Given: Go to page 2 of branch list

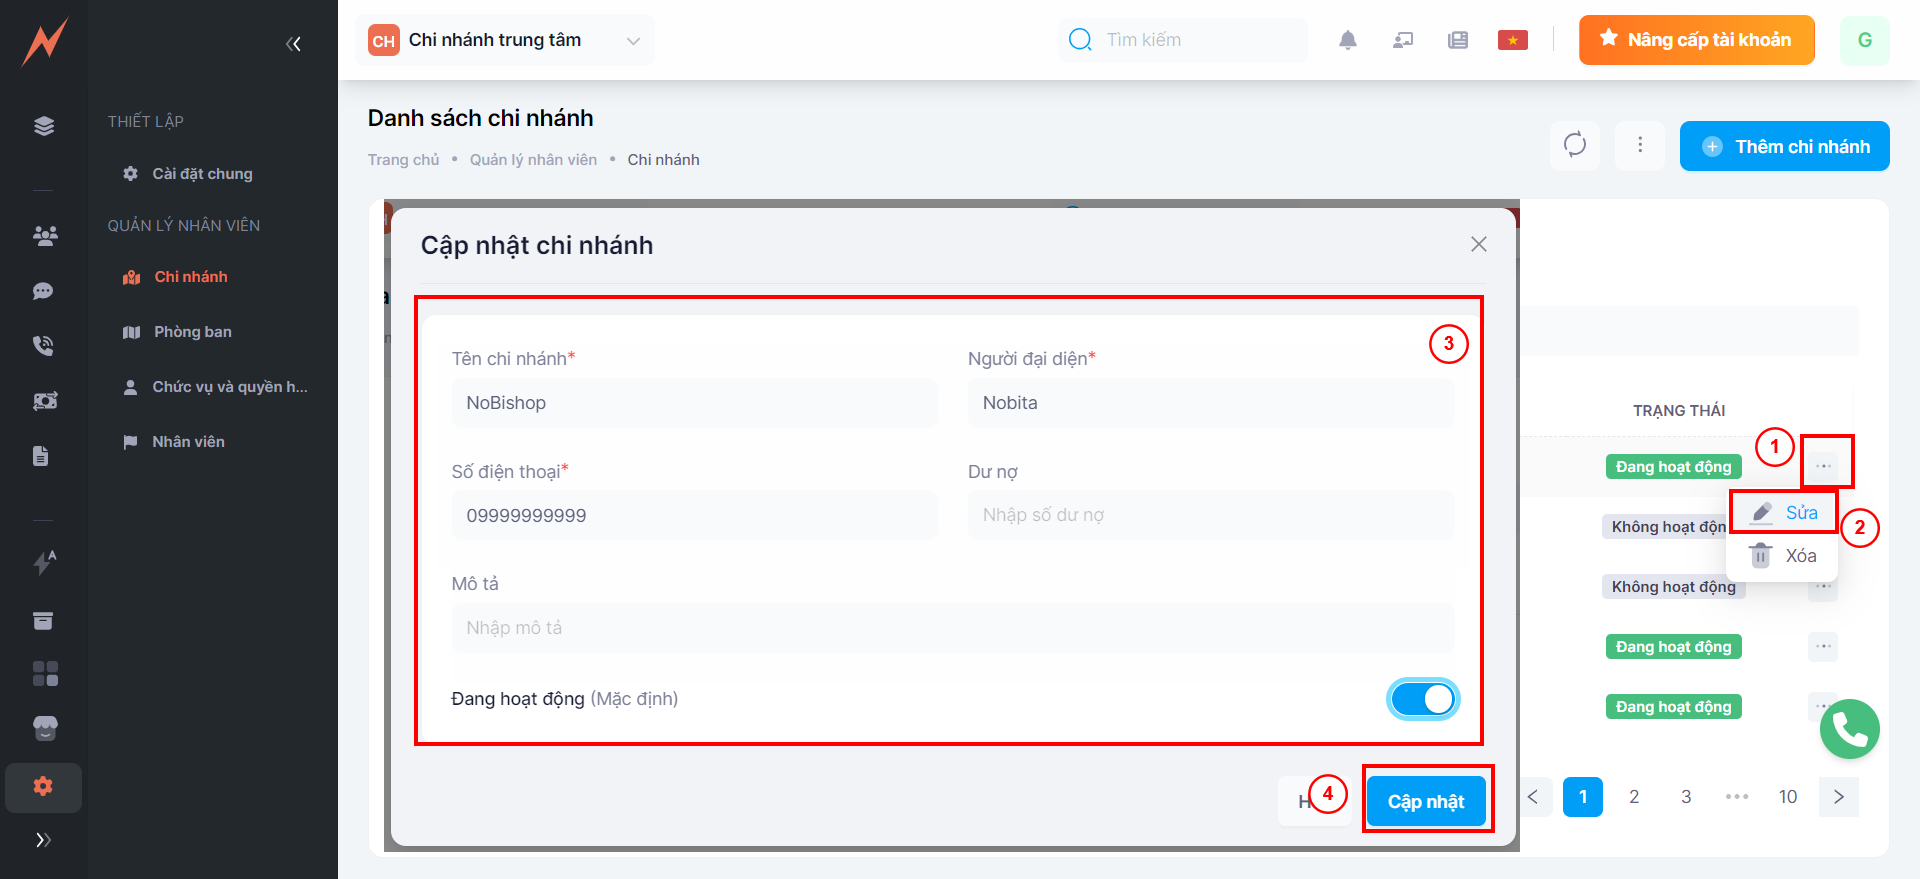Looking at the screenshot, I should click(1634, 797).
